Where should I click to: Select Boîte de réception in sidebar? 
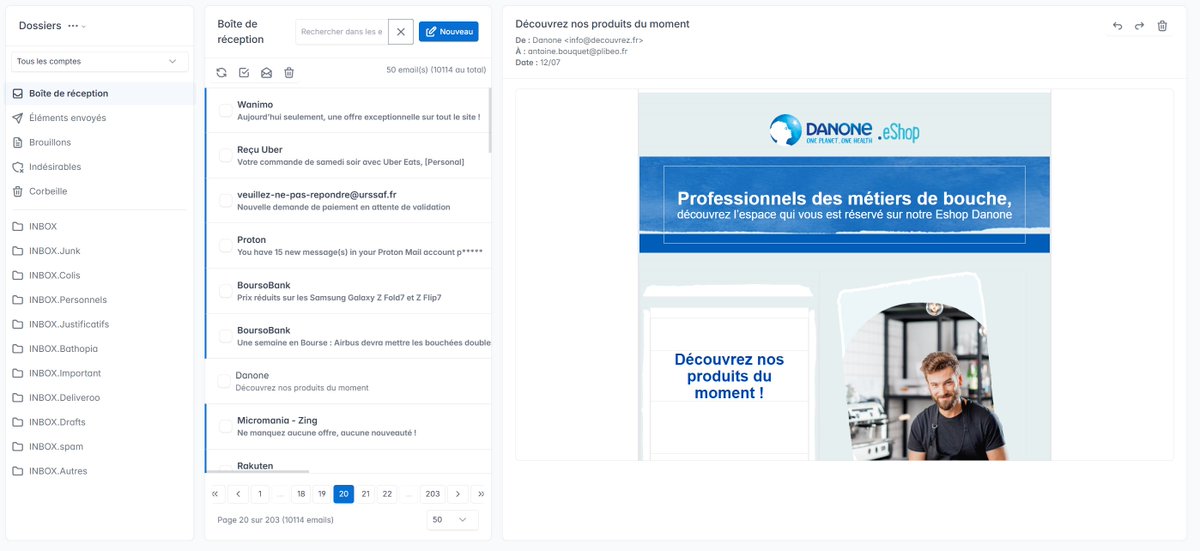coord(100,93)
